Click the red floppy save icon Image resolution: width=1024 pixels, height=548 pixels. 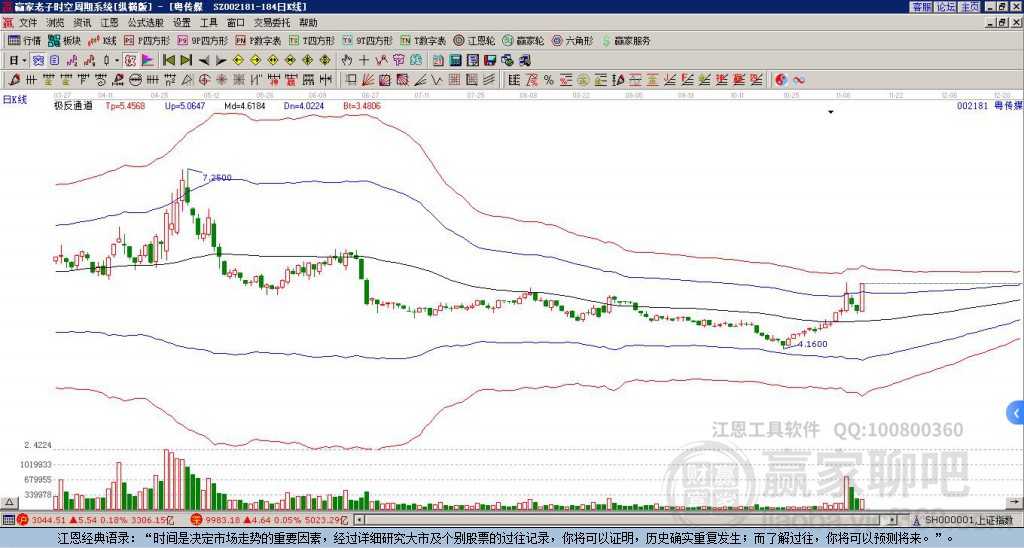coord(490,61)
